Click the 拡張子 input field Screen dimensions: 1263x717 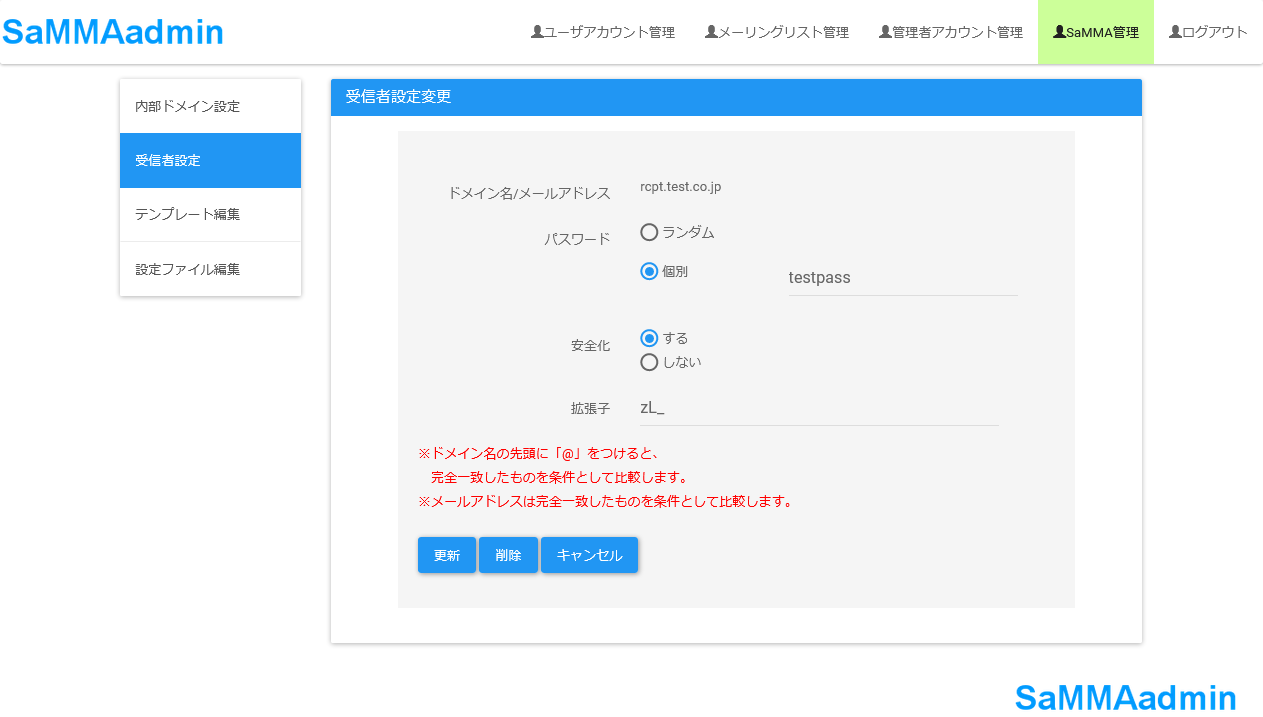tap(819, 408)
